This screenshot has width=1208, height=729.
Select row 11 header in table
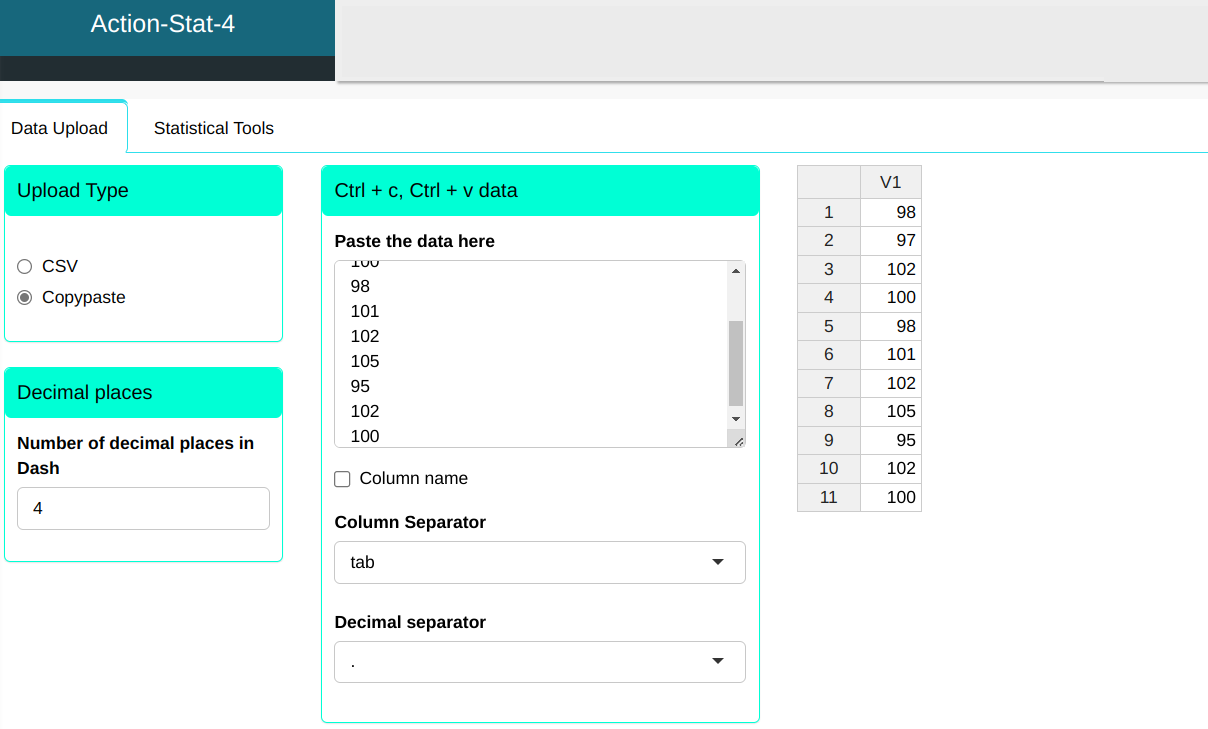(x=828, y=497)
